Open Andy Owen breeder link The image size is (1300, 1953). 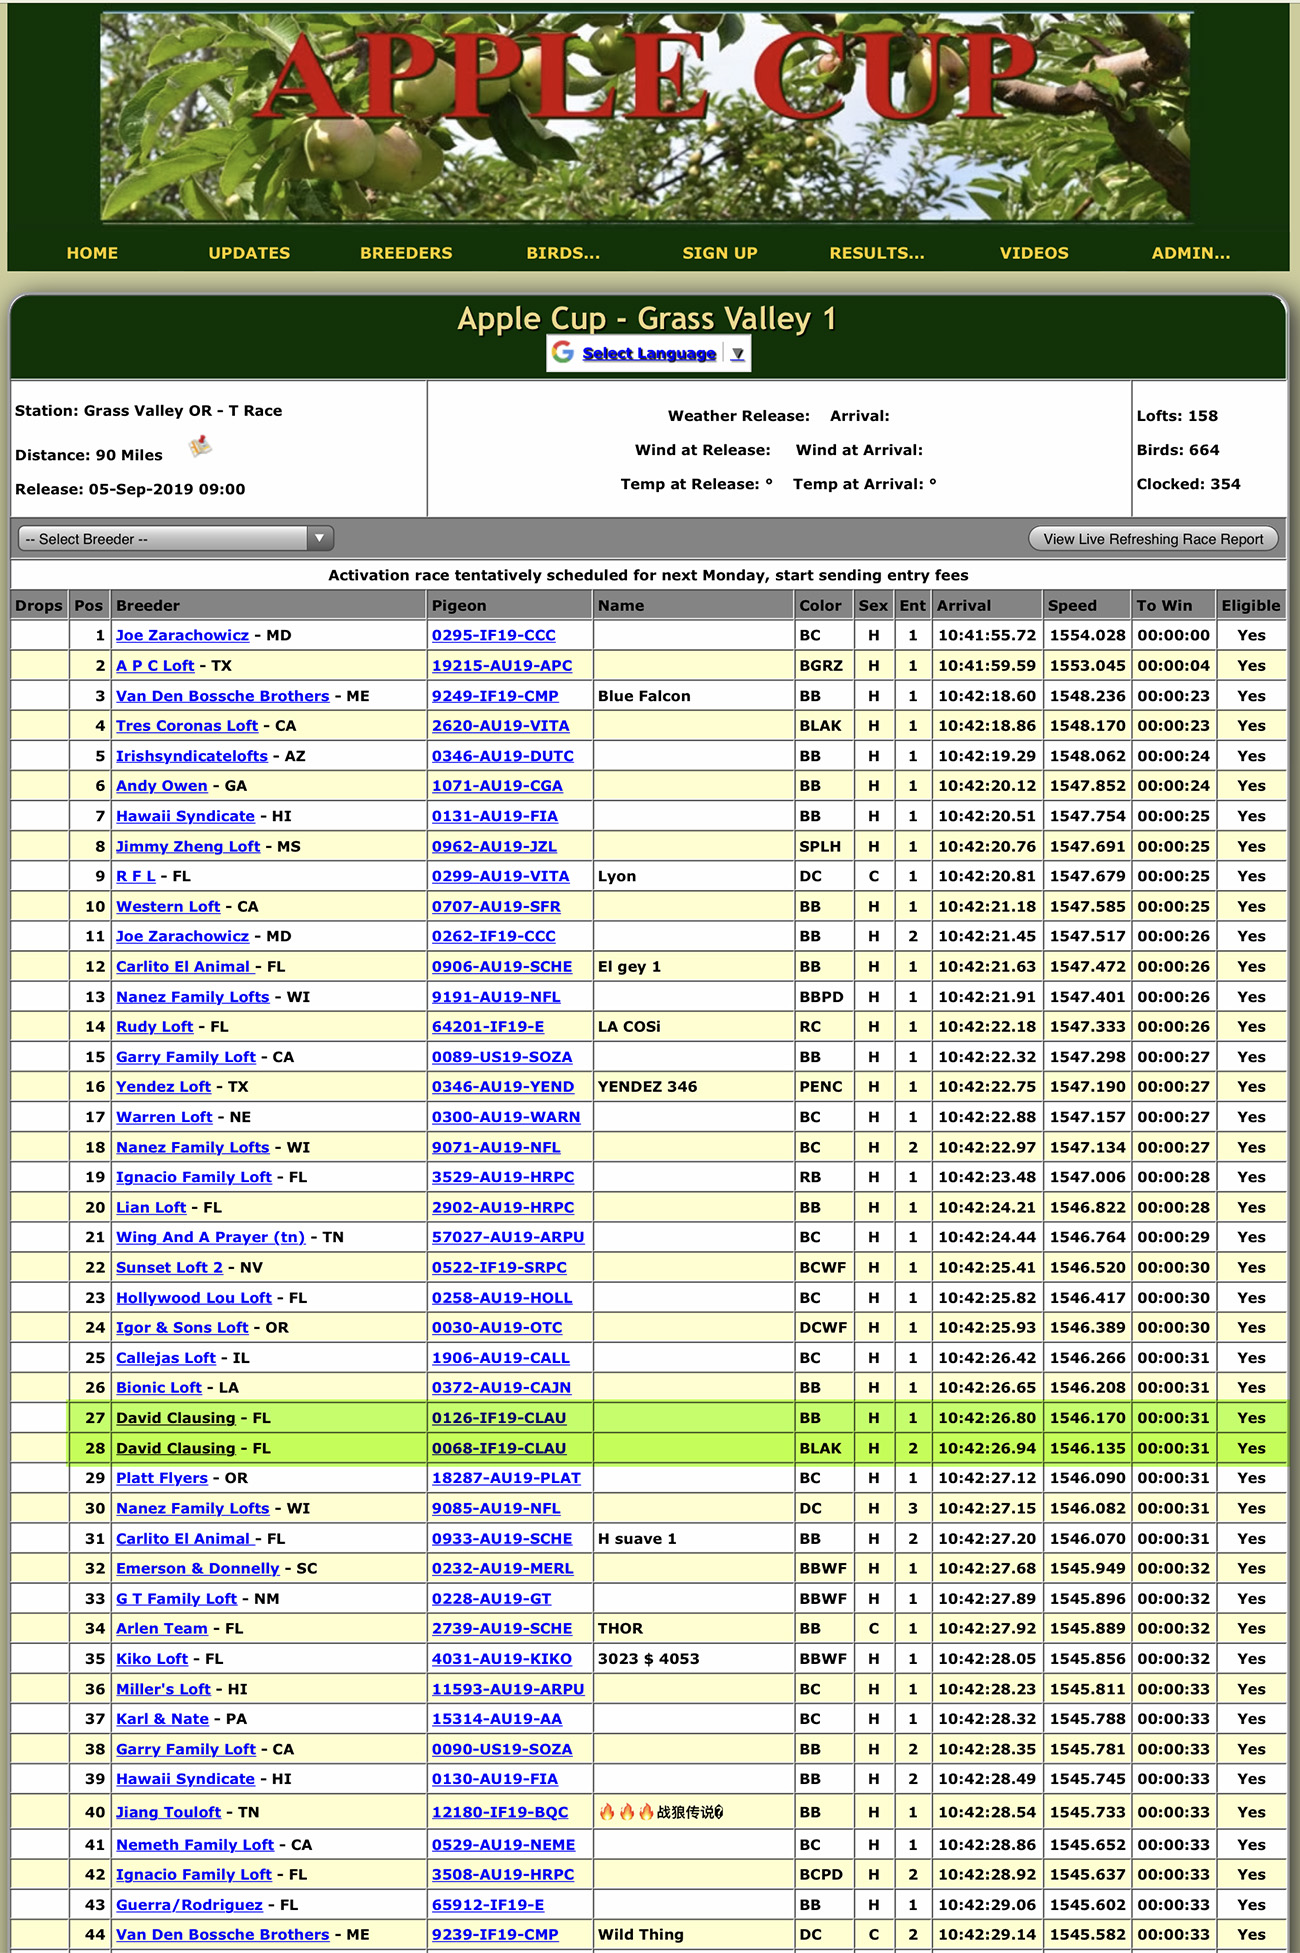tap(162, 786)
